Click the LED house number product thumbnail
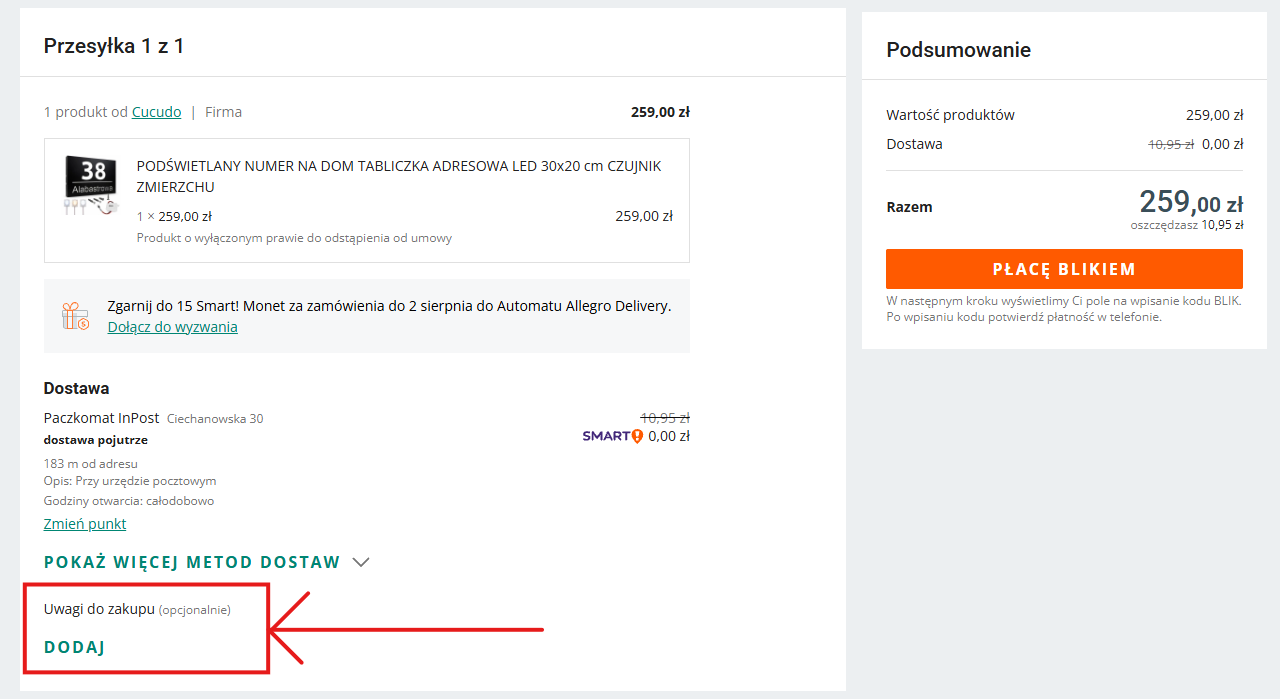This screenshot has width=1280, height=699. click(x=92, y=185)
